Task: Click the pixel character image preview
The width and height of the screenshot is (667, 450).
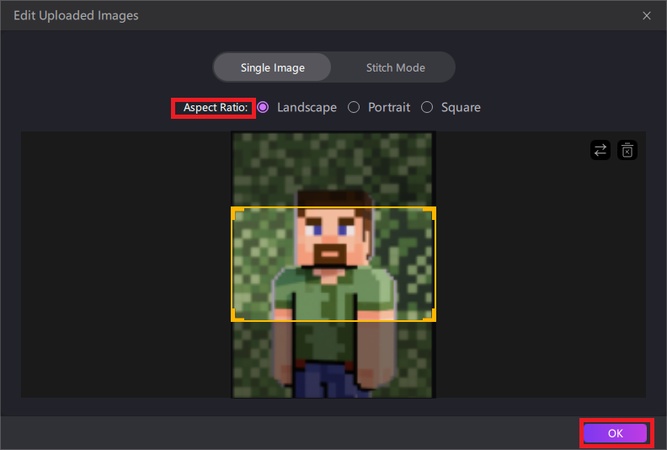Action: click(333, 265)
